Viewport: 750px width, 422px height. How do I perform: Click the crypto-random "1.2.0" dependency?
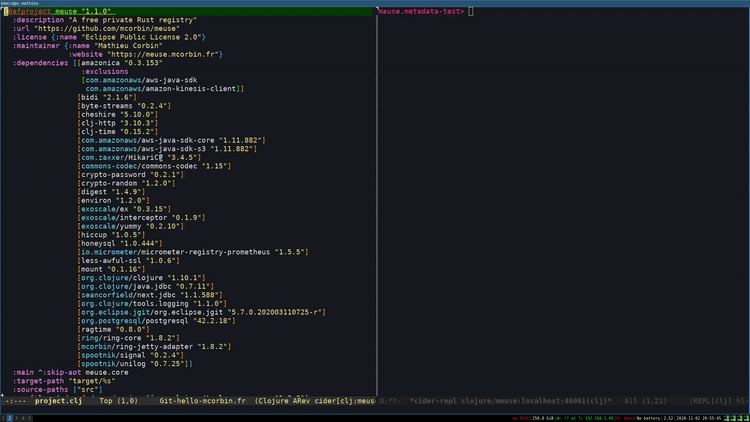(x=126, y=184)
